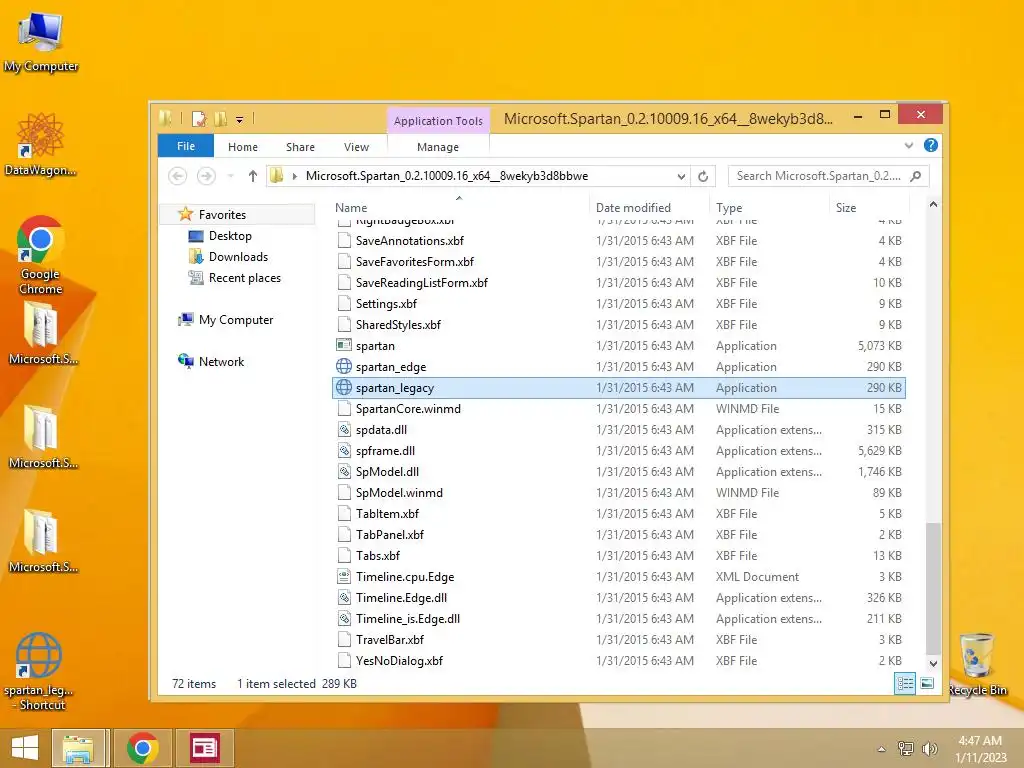Click the Application Tools contextual tab

tap(438, 121)
